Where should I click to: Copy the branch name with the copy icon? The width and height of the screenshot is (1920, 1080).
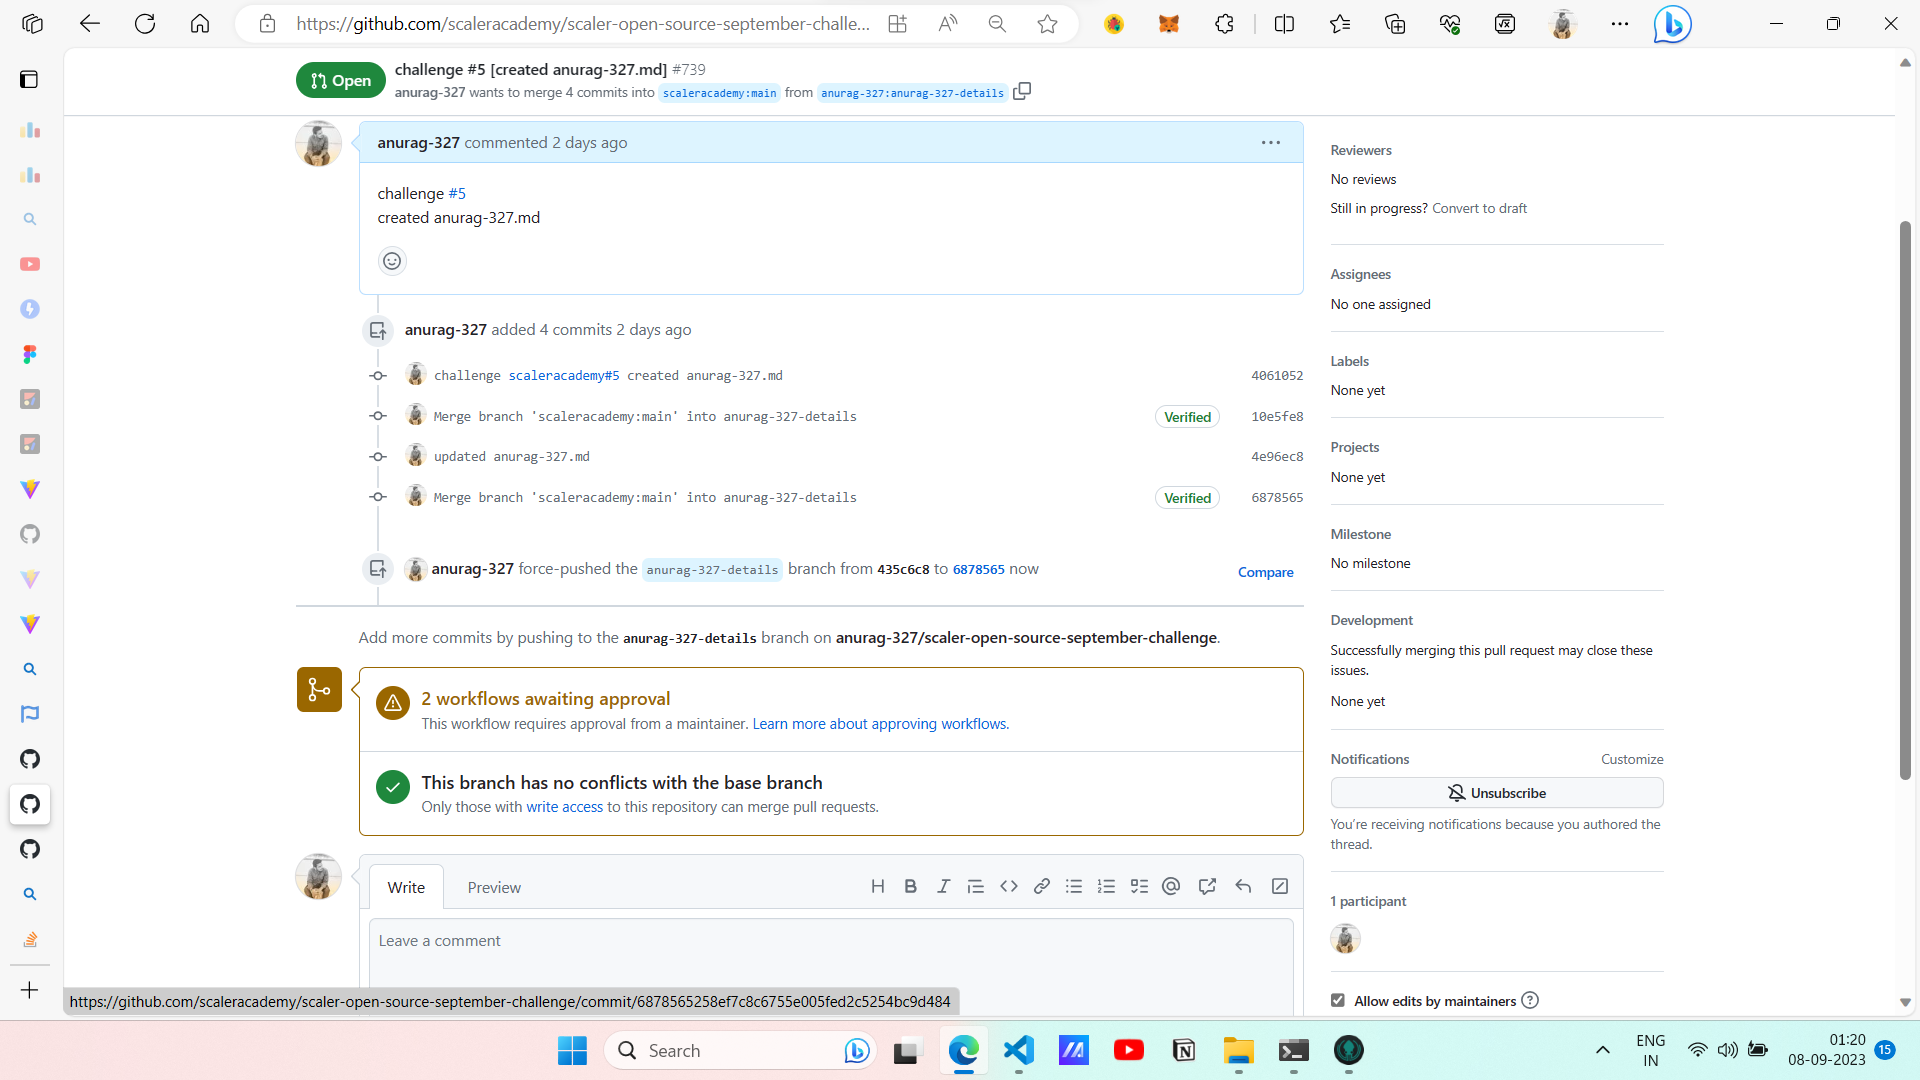tap(1022, 90)
